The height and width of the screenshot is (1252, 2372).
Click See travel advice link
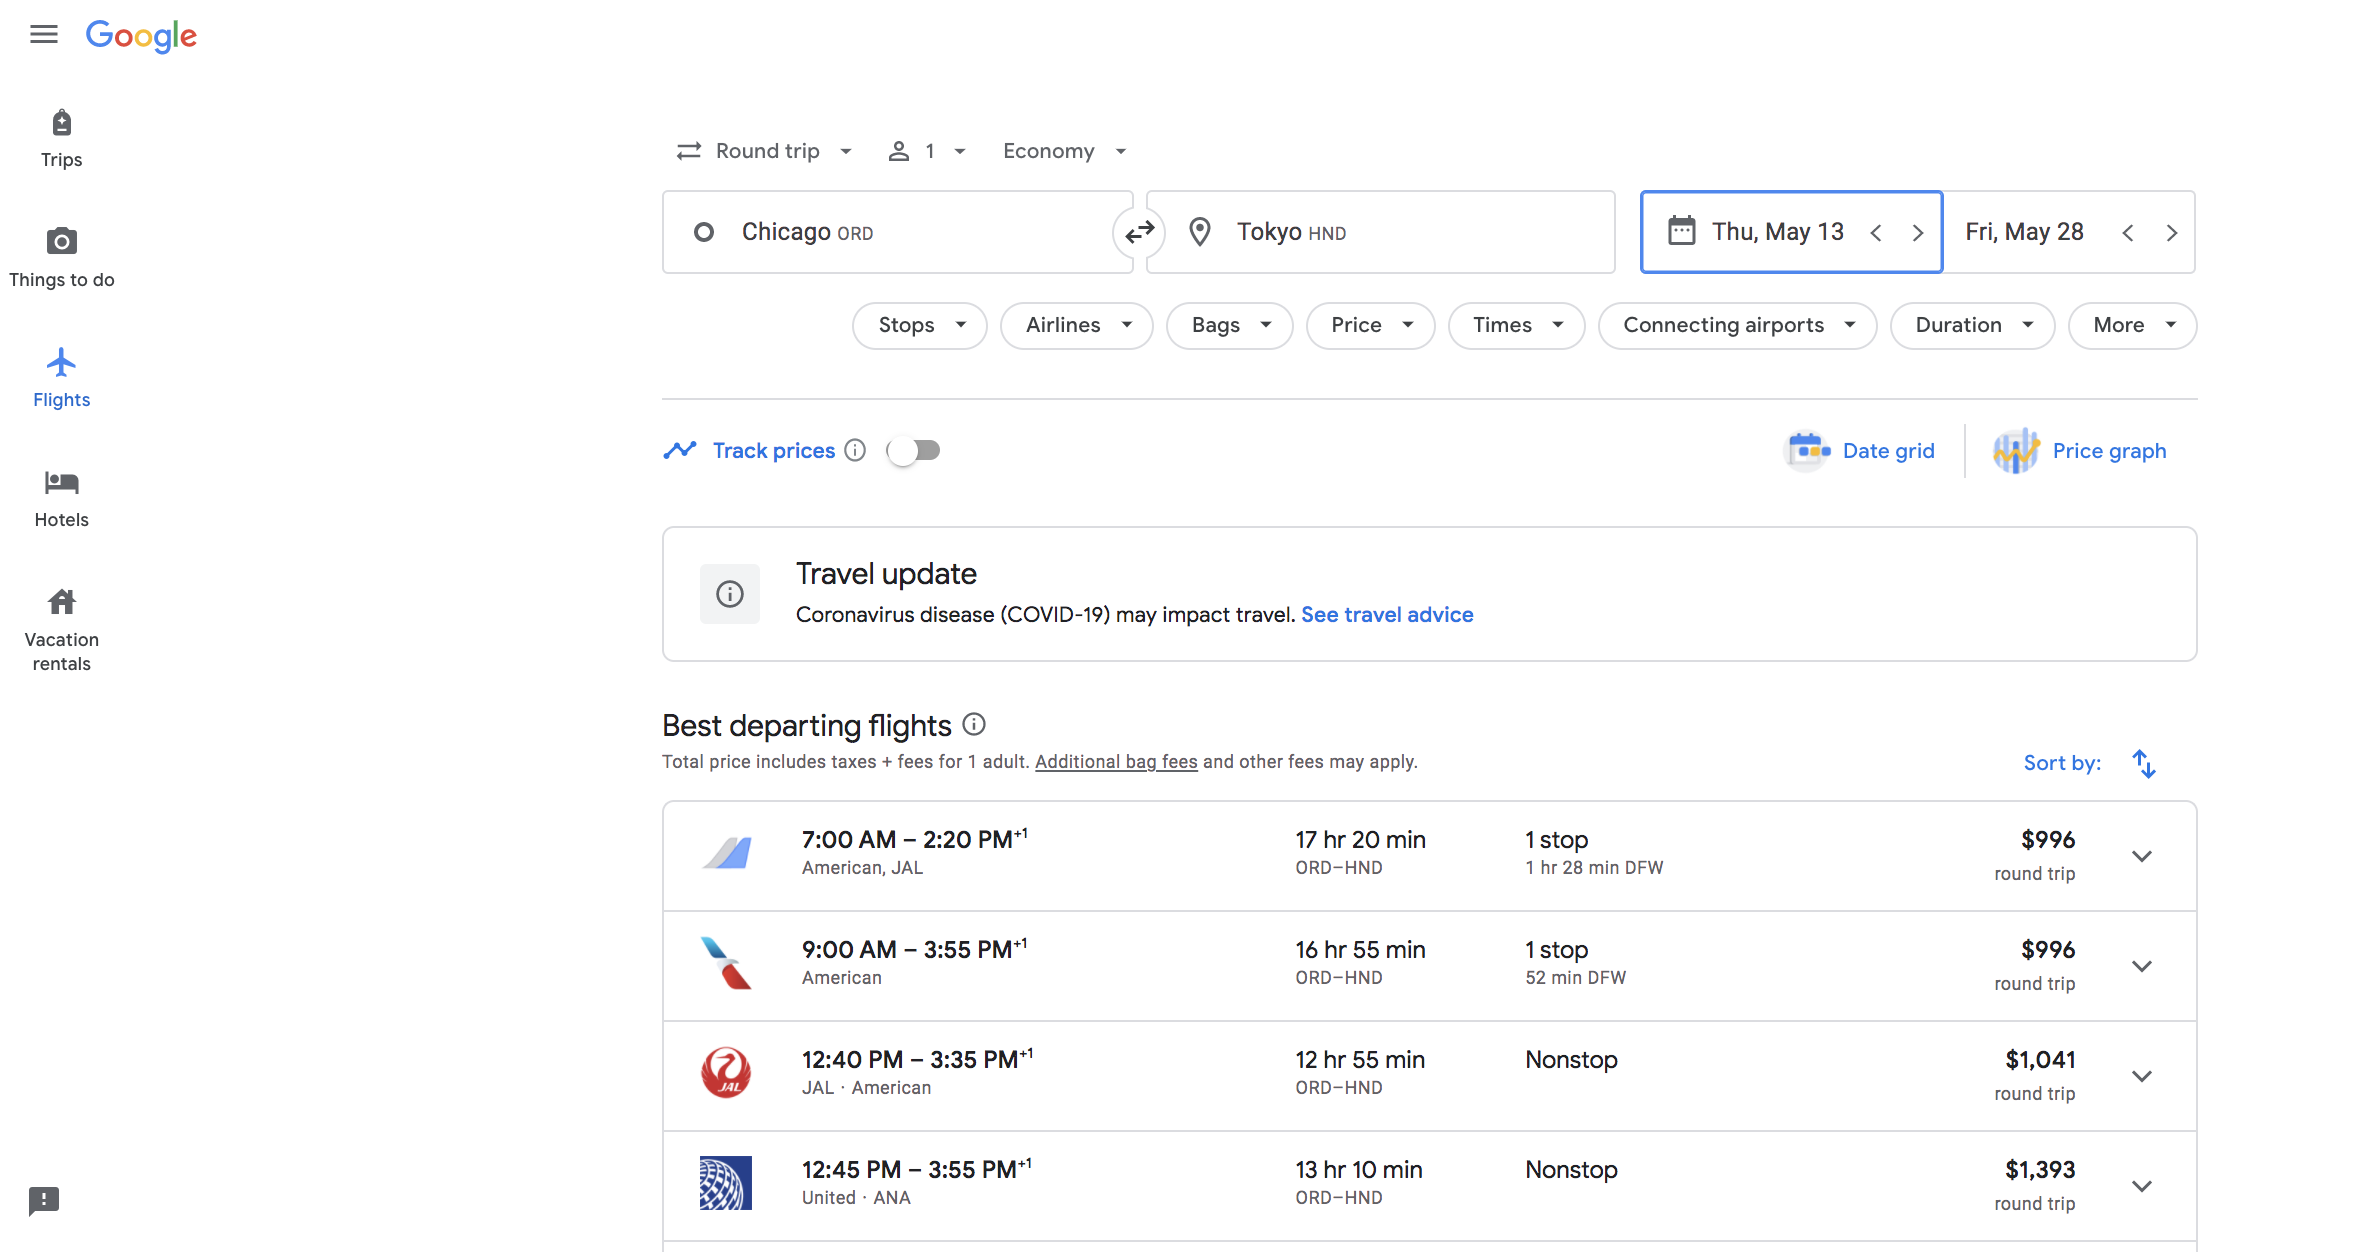point(1385,613)
